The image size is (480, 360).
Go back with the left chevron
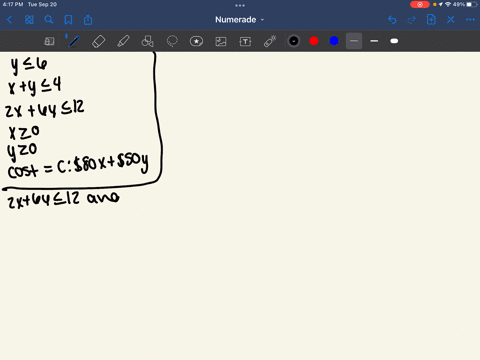(9, 20)
